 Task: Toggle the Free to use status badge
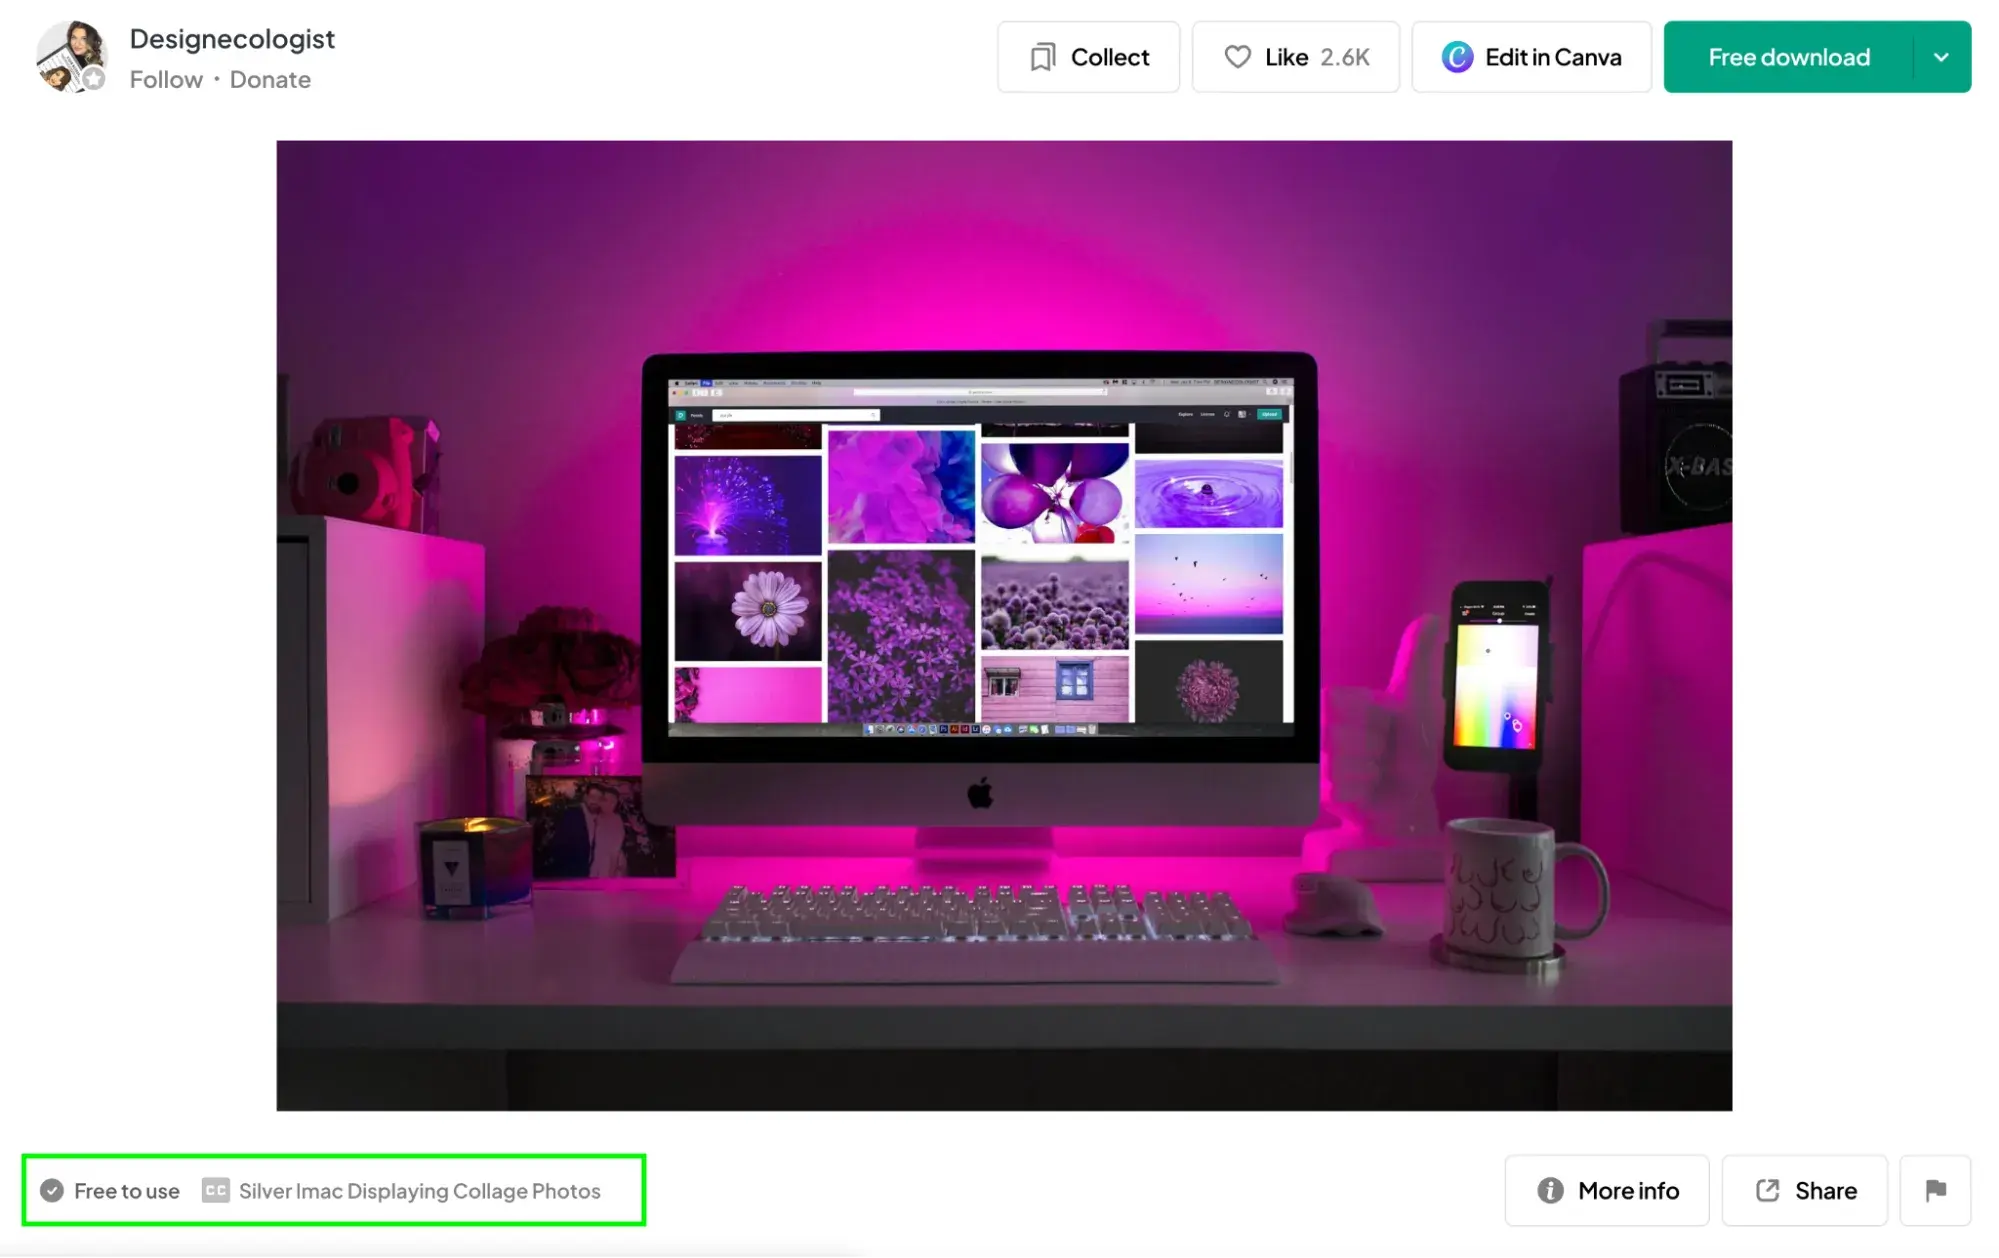click(x=109, y=1190)
